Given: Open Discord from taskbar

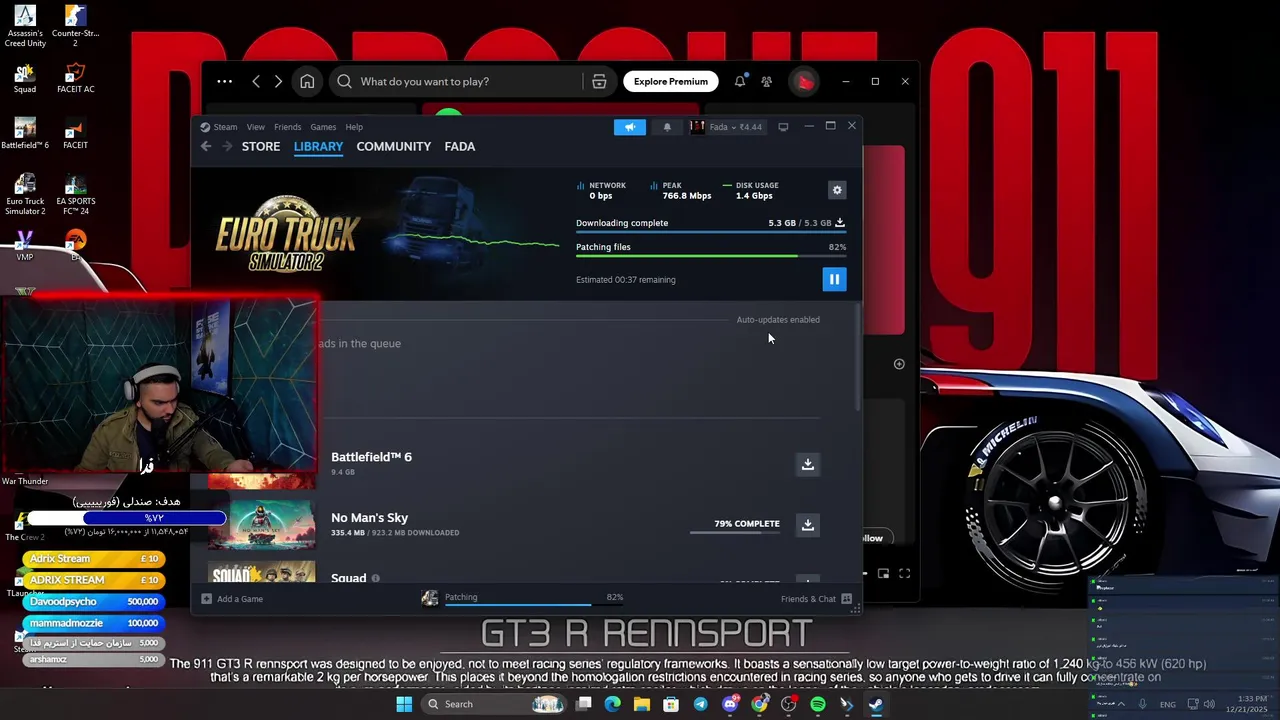Looking at the screenshot, I should coord(730,704).
